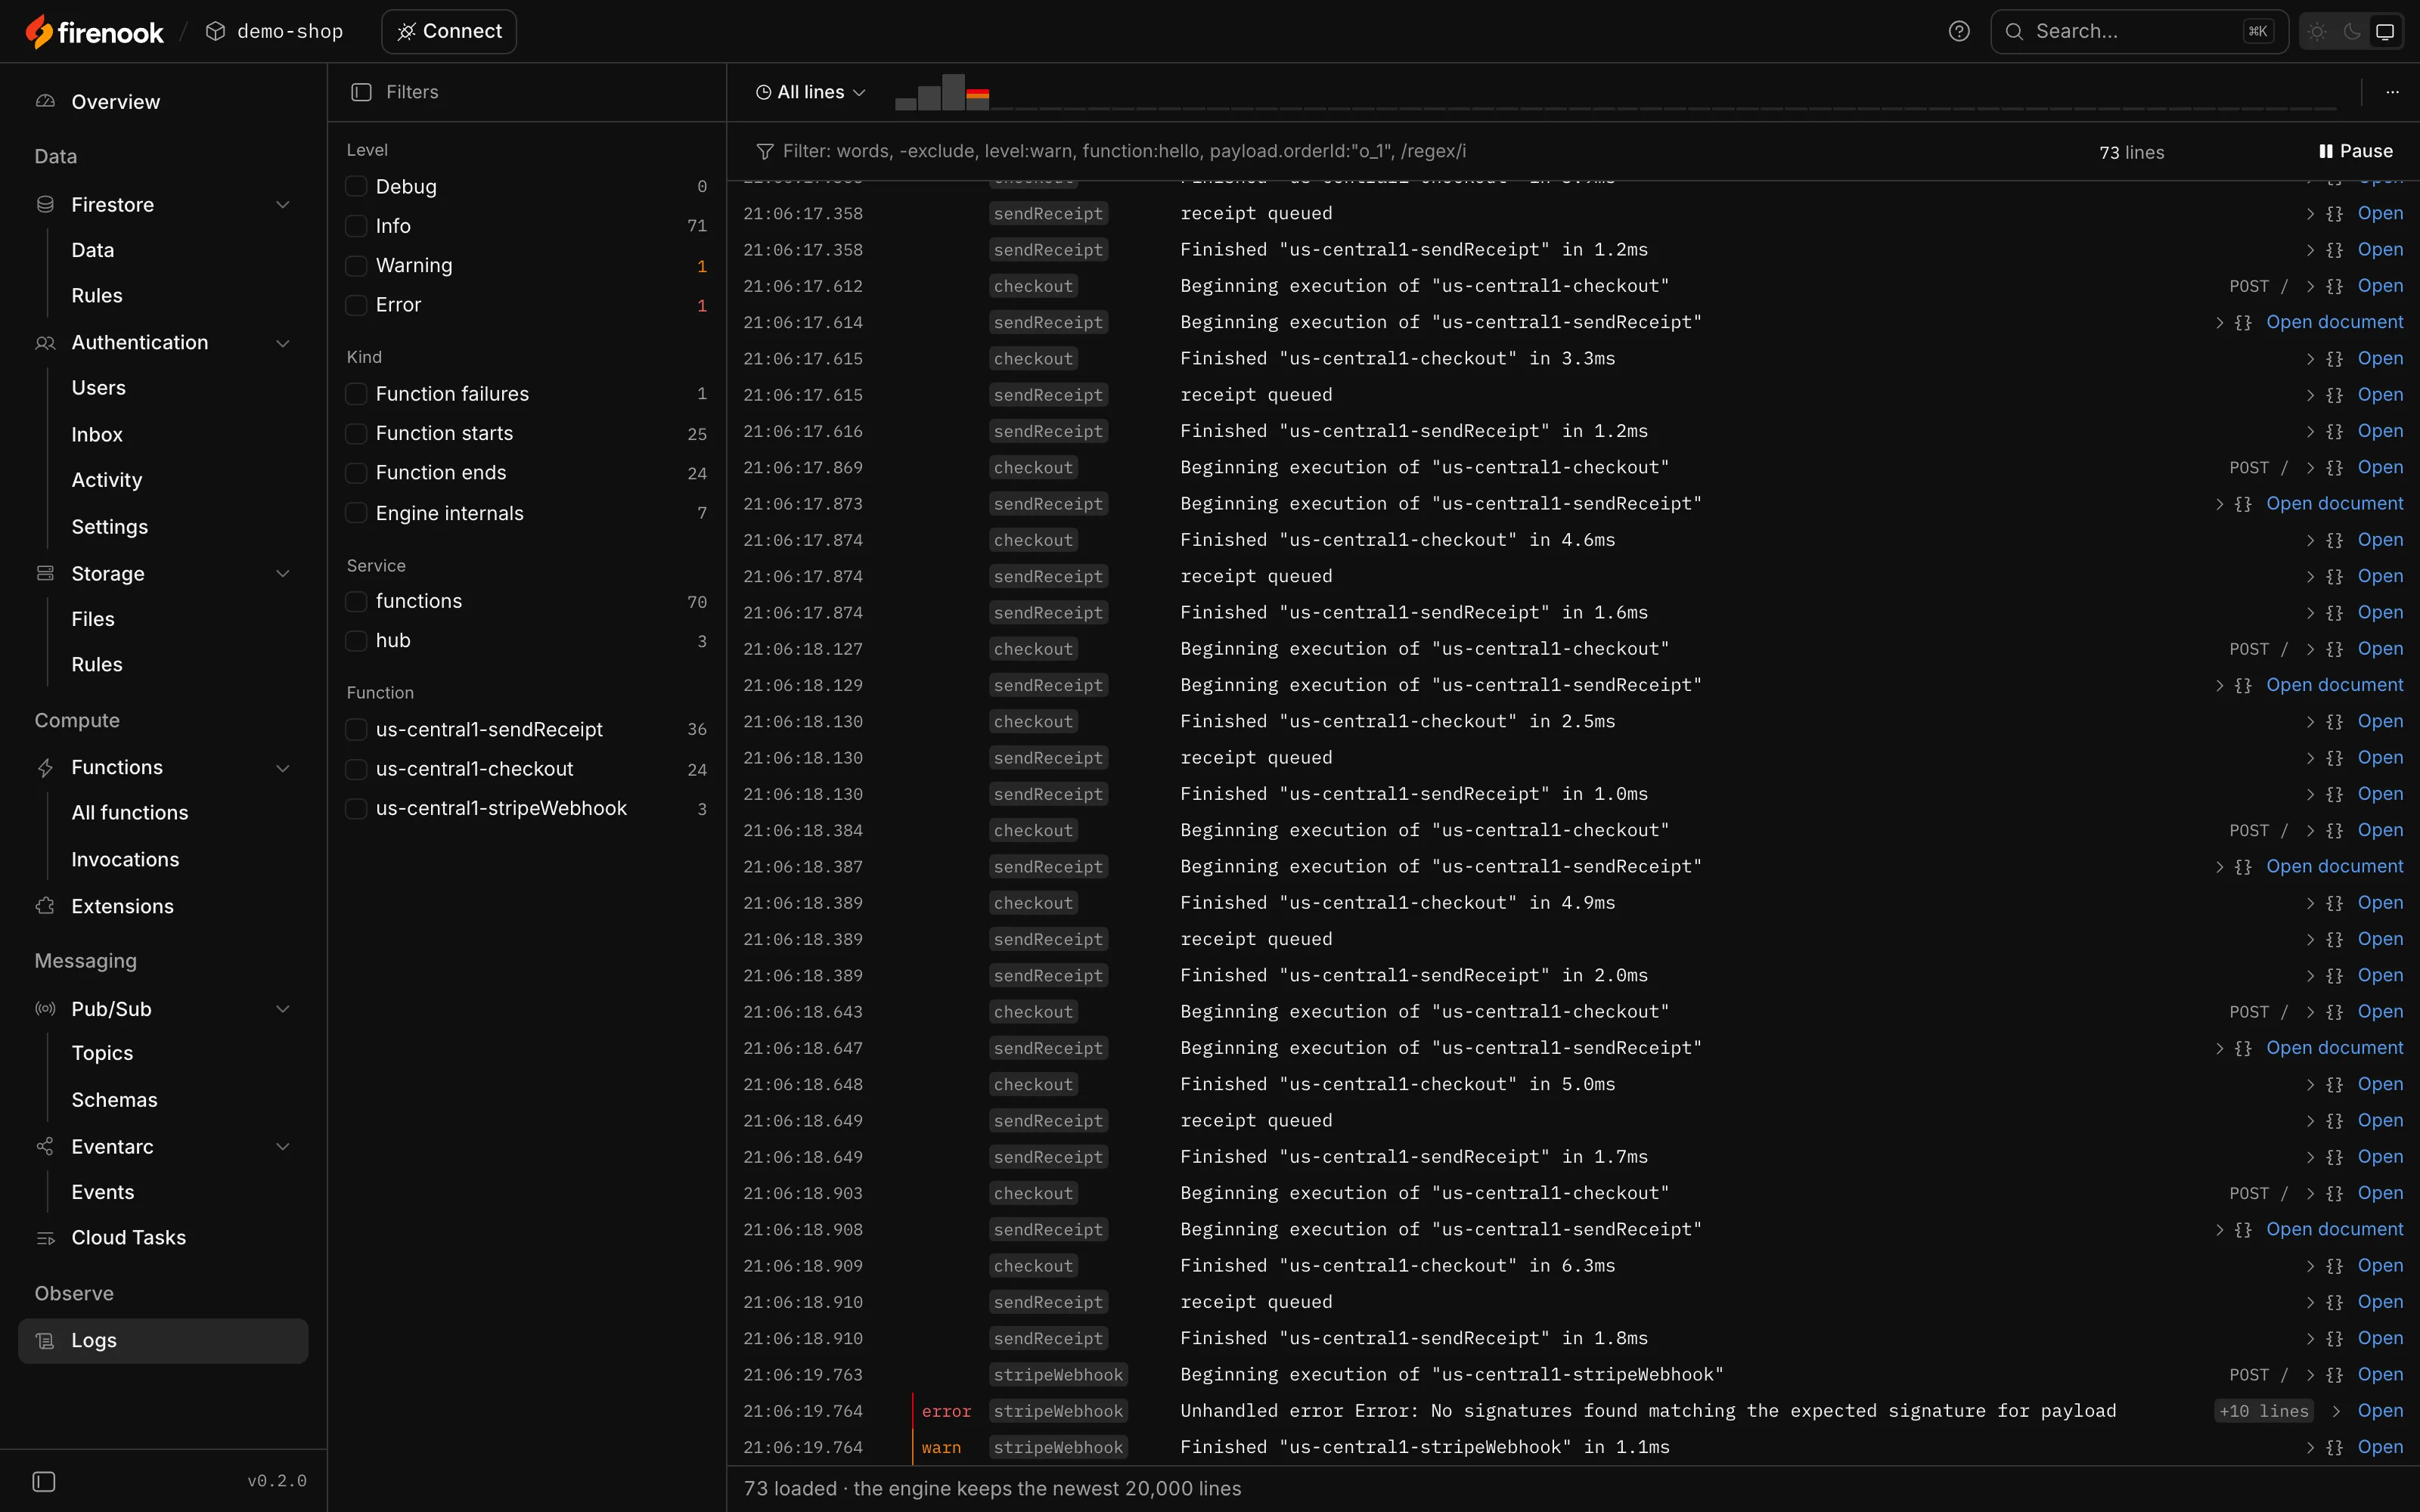2420x1512 pixels.
Task: Click the Extensions puzzle icon
Action: tap(45, 906)
